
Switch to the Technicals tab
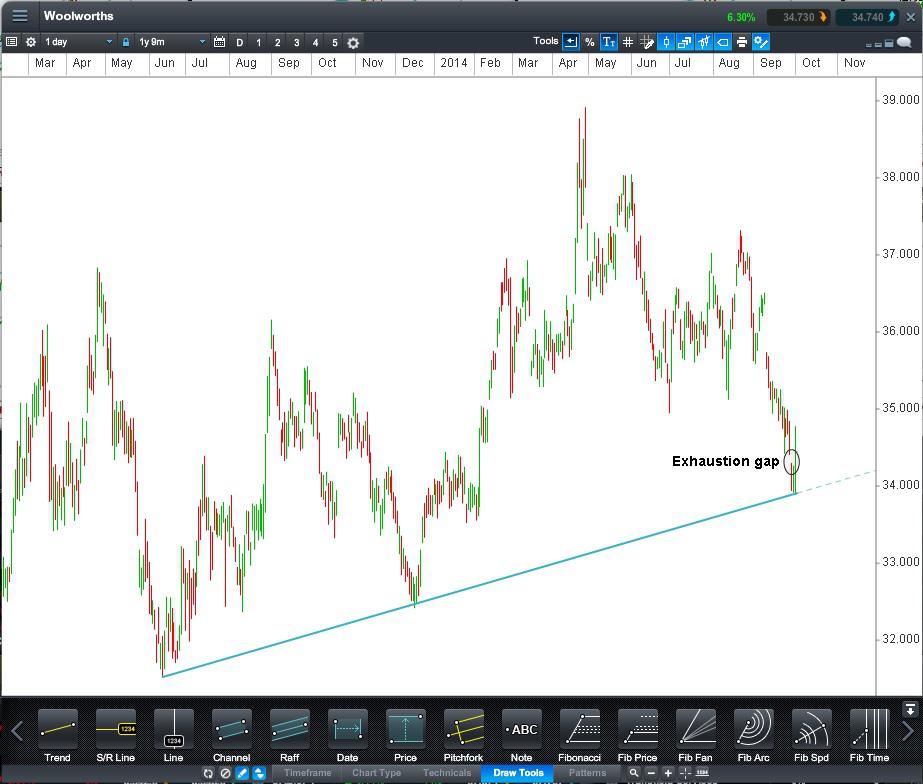(x=446, y=773)
